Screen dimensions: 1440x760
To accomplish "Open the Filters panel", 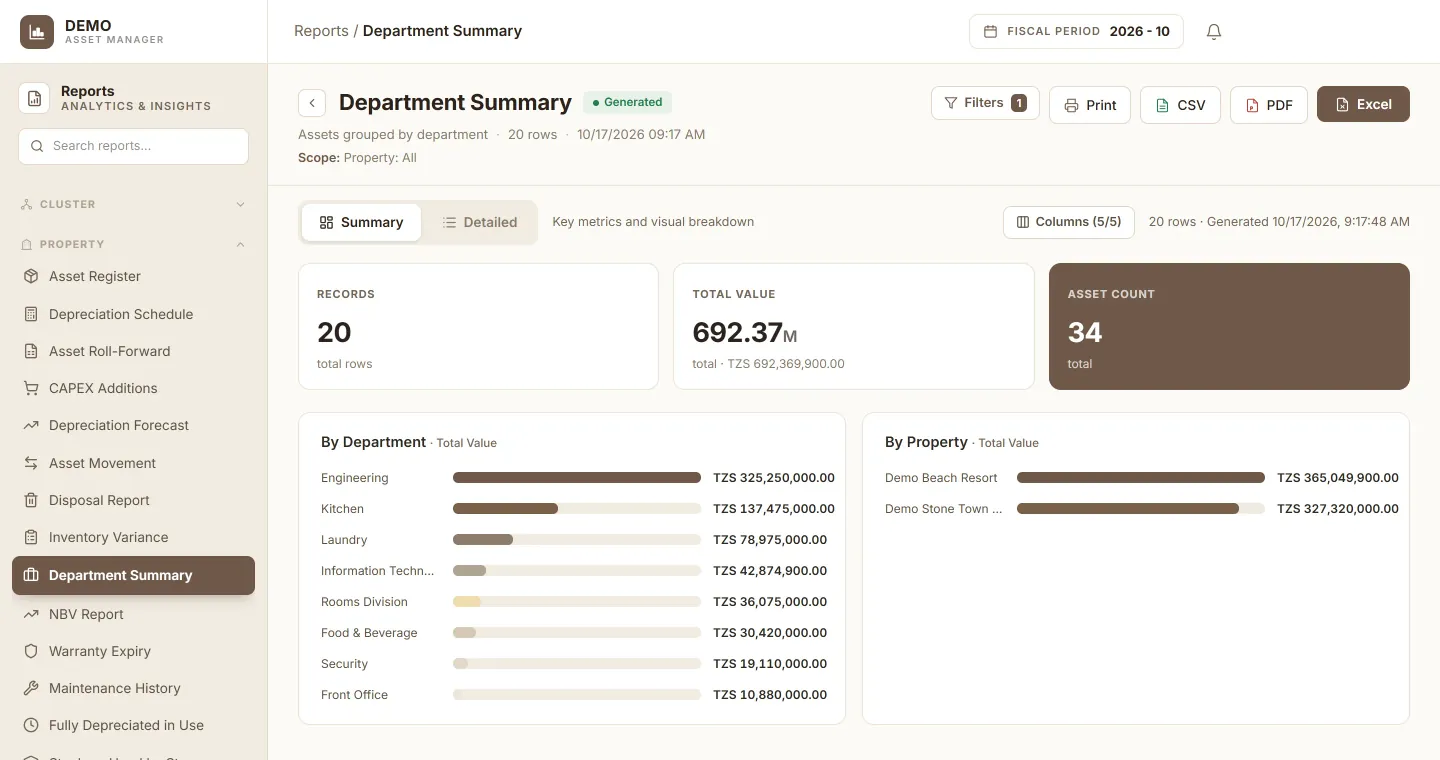I will pos(985,103).
